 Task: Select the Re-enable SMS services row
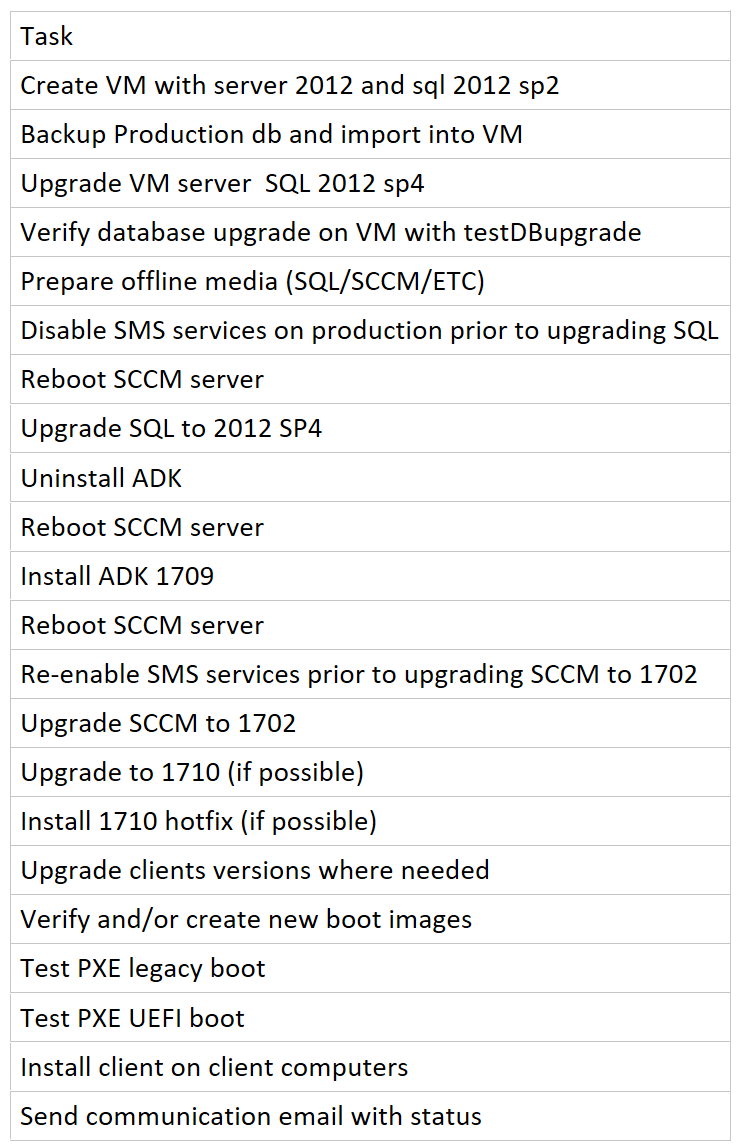coord(370,673)
